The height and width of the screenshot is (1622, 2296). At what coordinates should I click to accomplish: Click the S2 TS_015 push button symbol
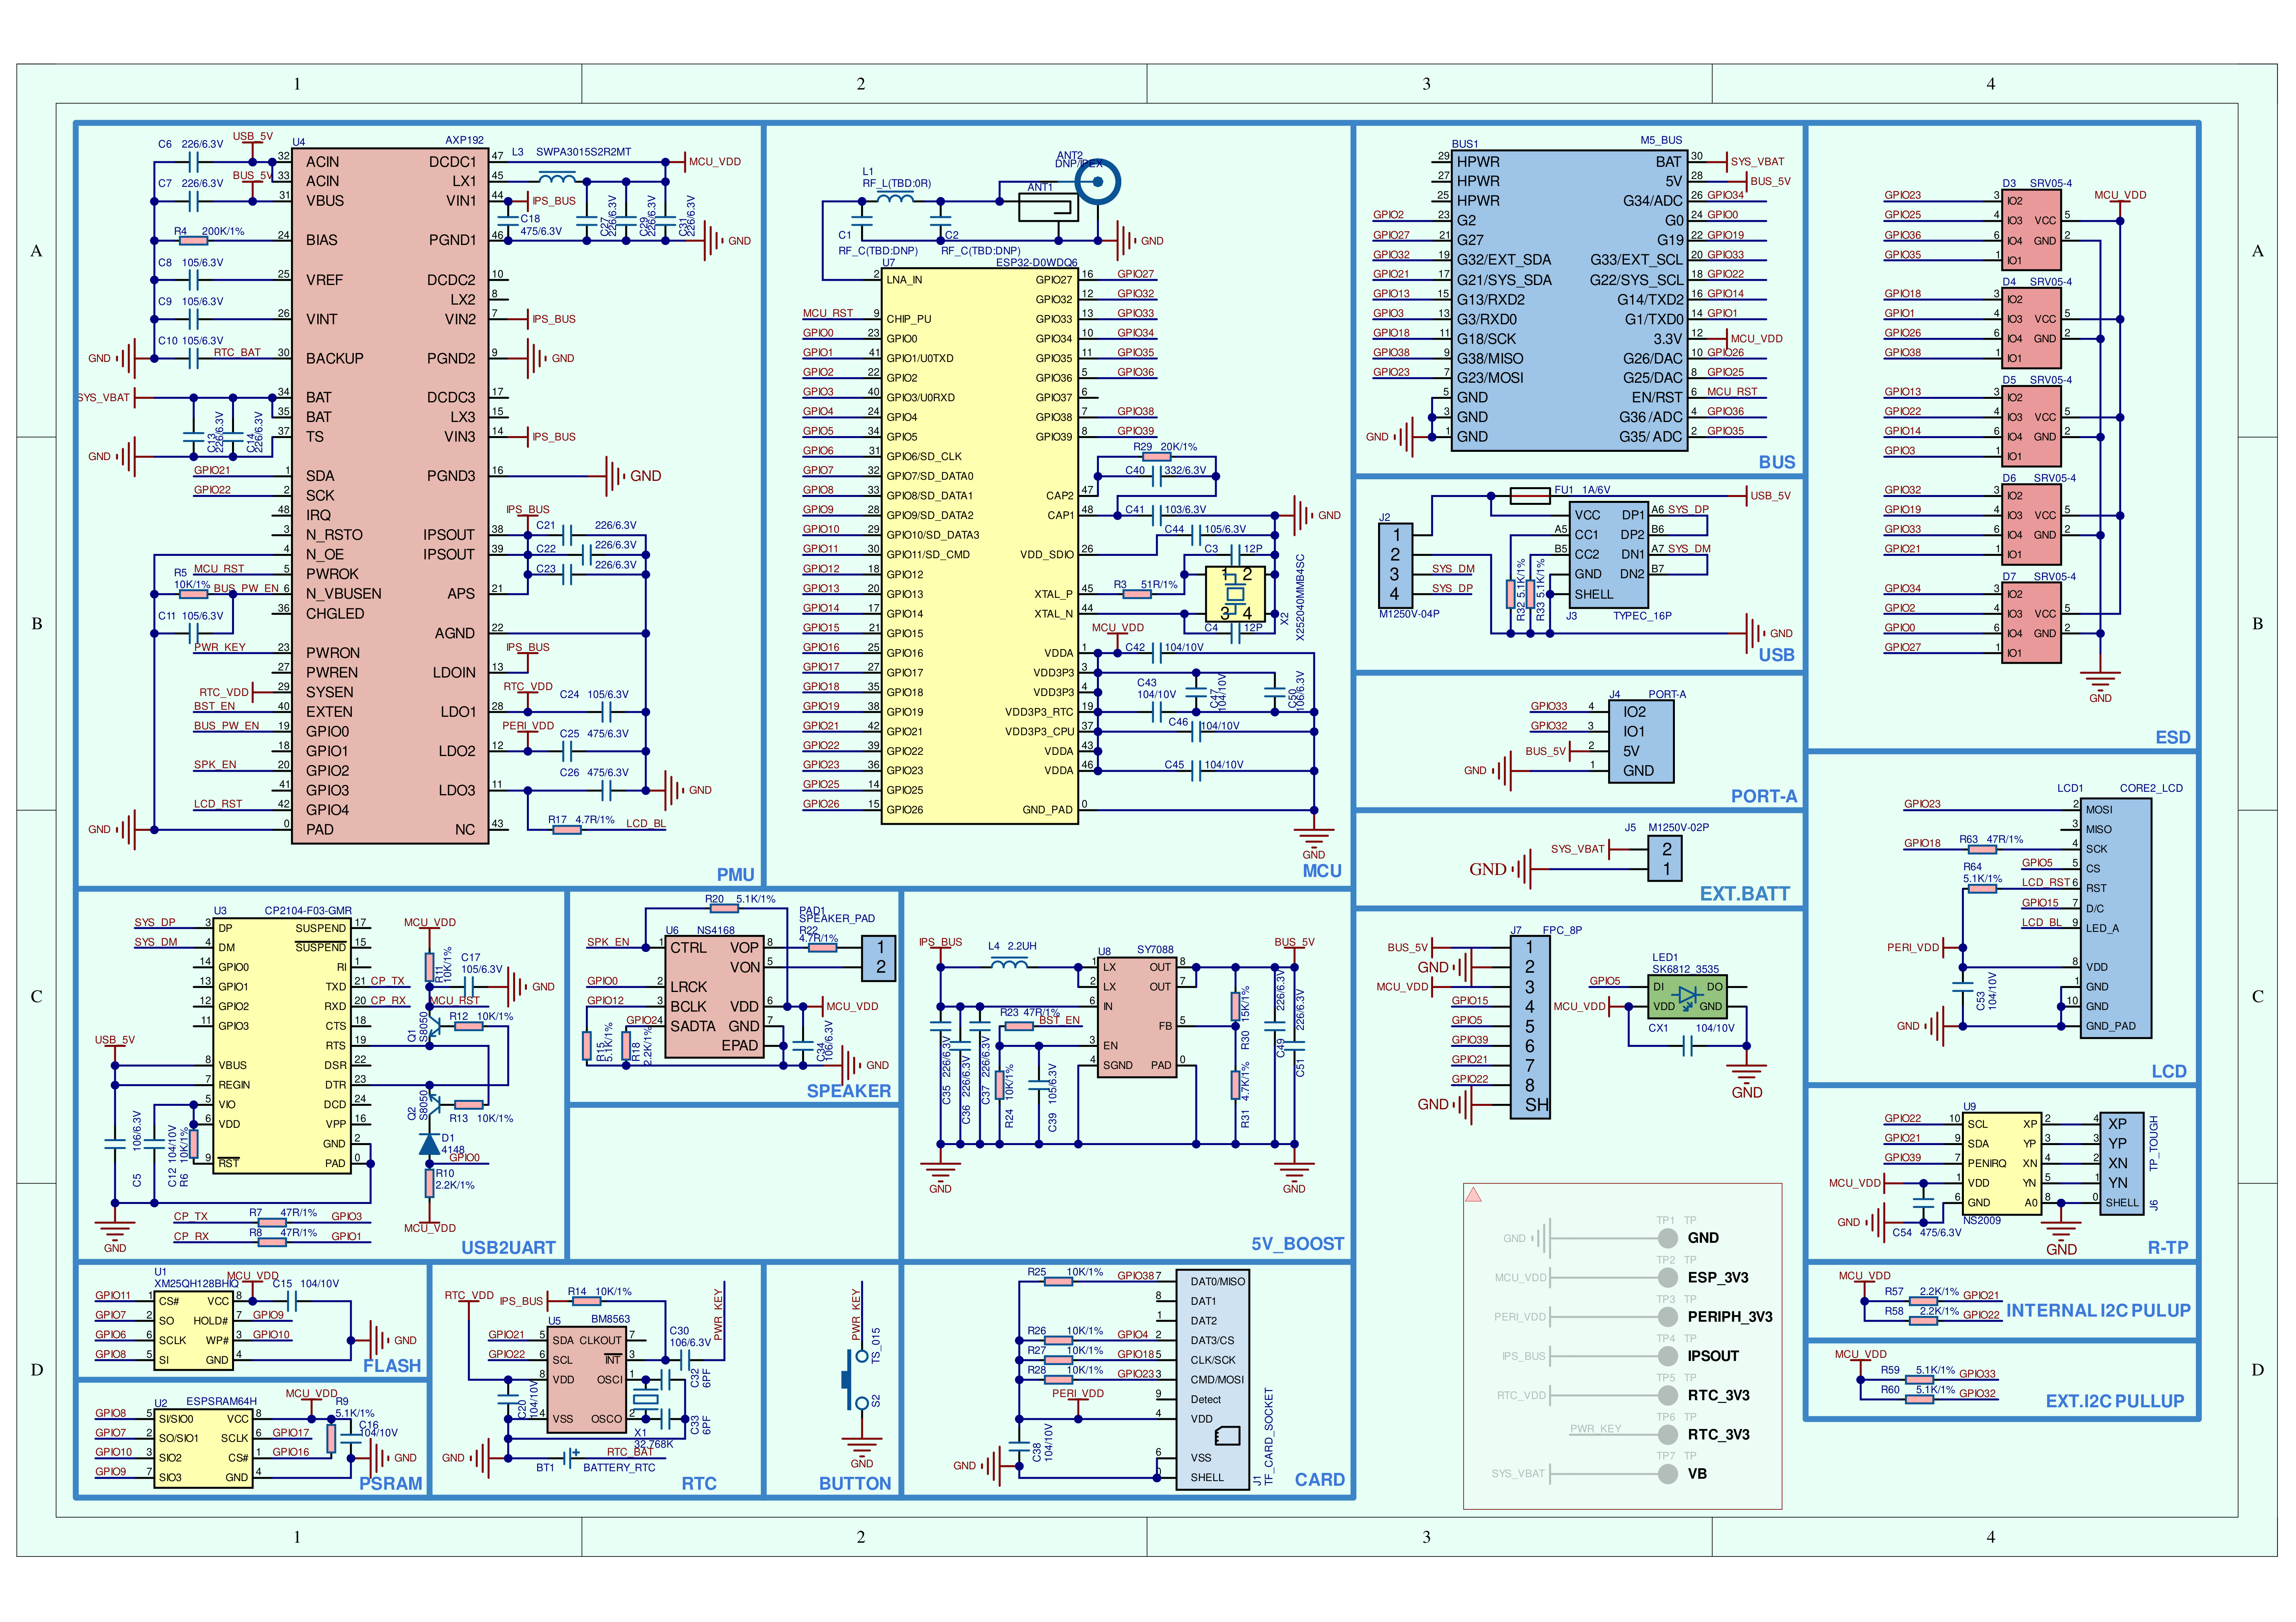click(x=856, y=1380)
